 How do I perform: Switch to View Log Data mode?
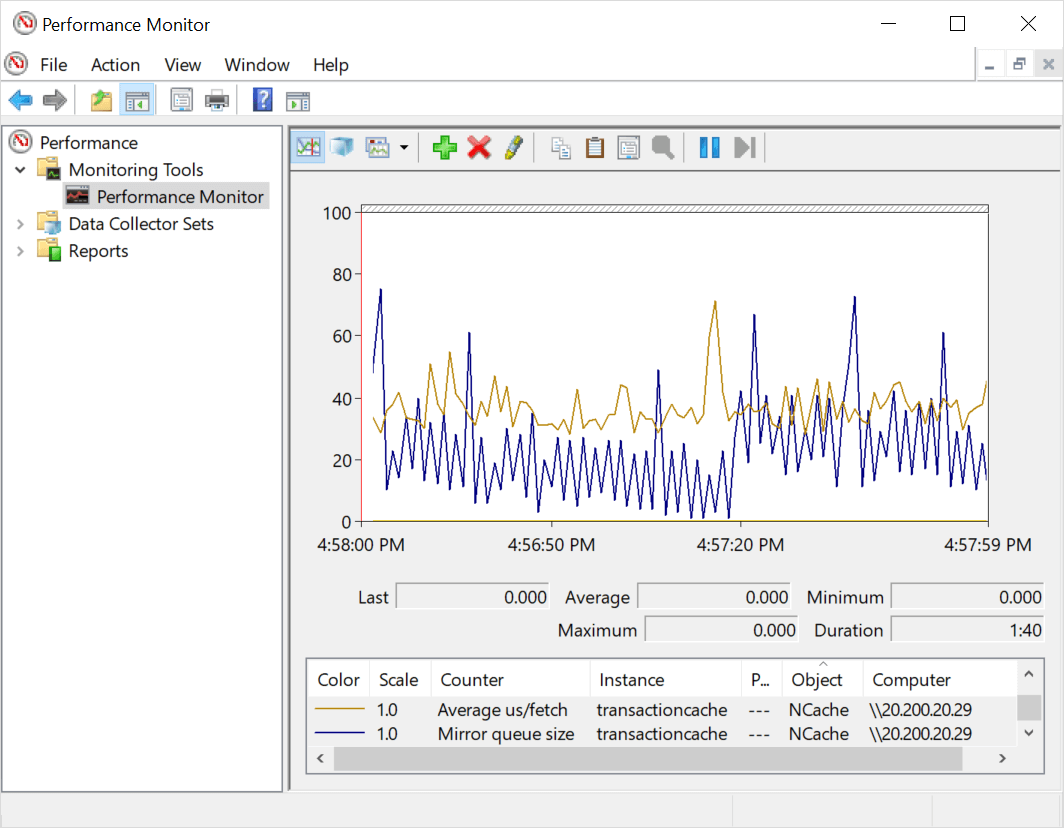pyautogui.click(x=341, y=147)
